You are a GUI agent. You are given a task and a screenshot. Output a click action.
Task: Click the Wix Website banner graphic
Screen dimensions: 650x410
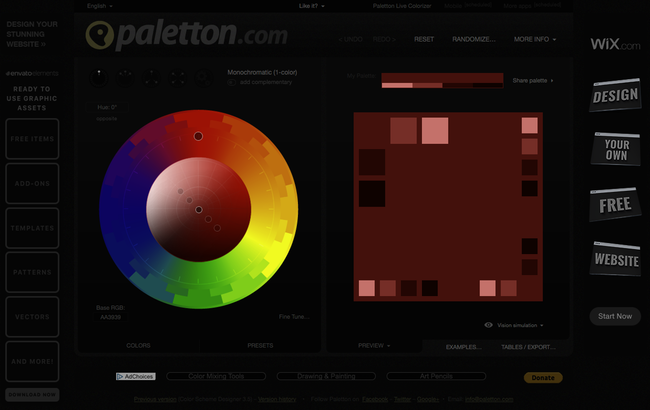[x=615, y=259]
